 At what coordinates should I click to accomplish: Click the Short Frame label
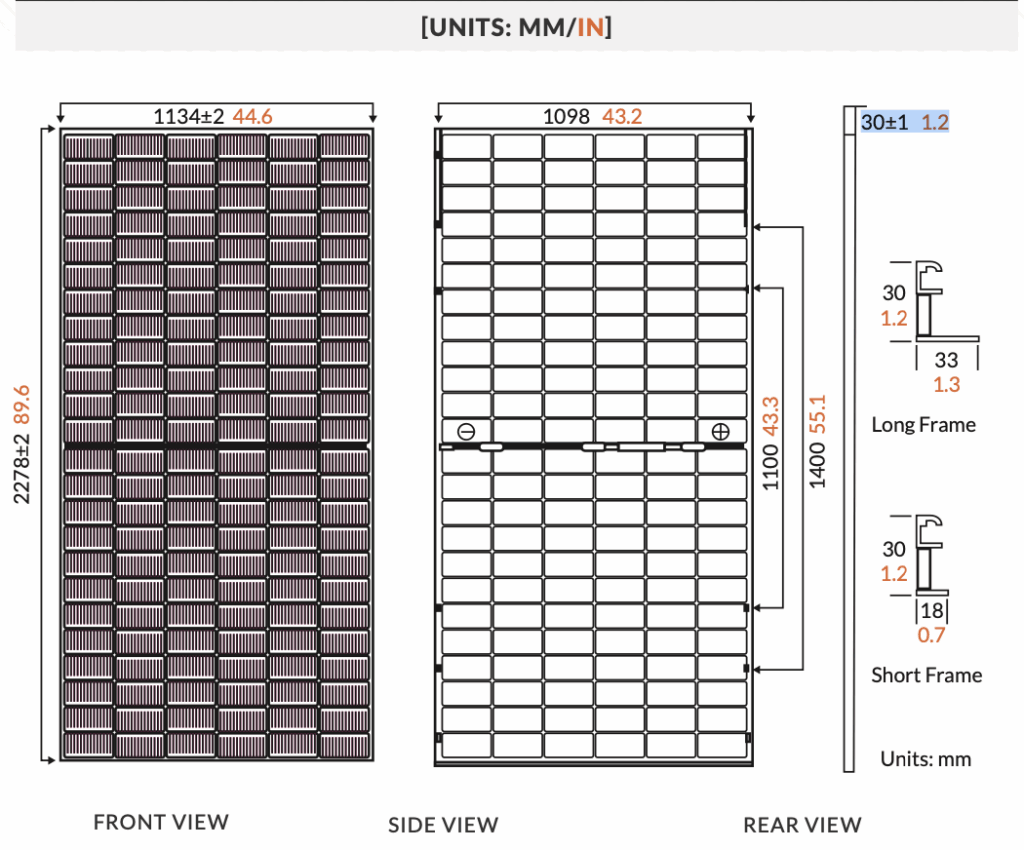(926, 675)
